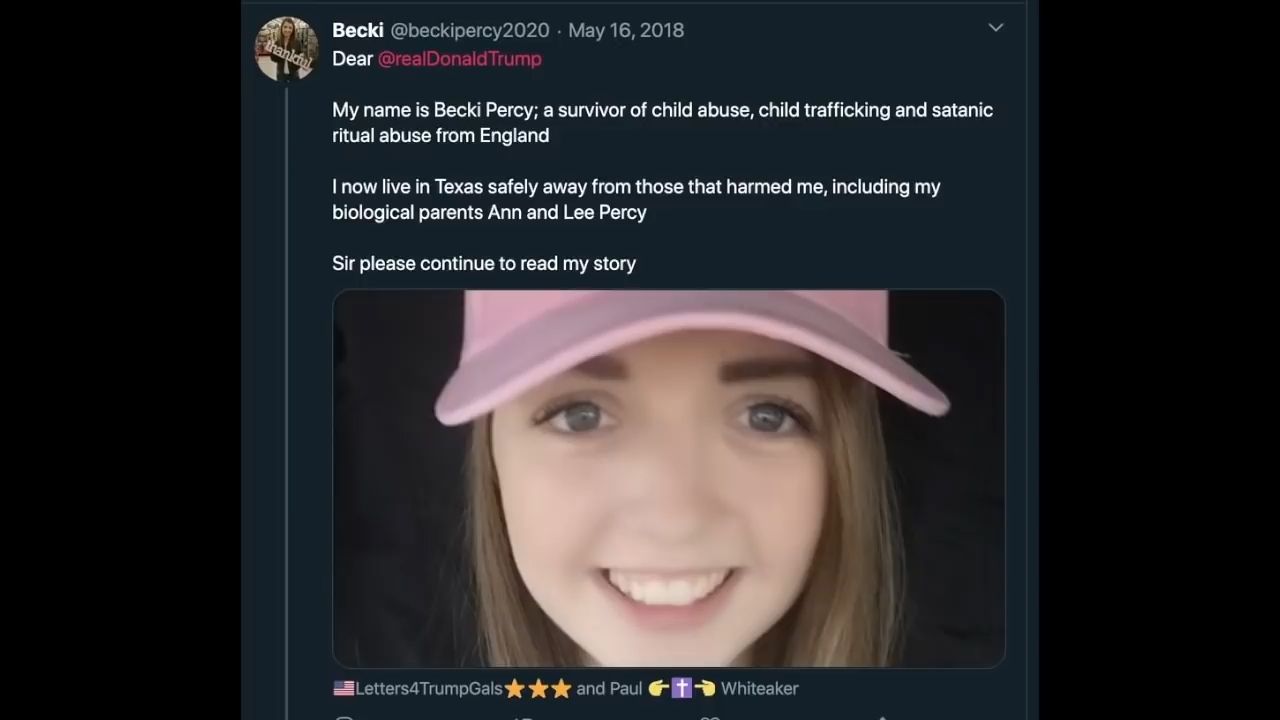Click the May 16, 2018 timestamp
Viewport: 1280px width, 720px height.
[626, 30]
